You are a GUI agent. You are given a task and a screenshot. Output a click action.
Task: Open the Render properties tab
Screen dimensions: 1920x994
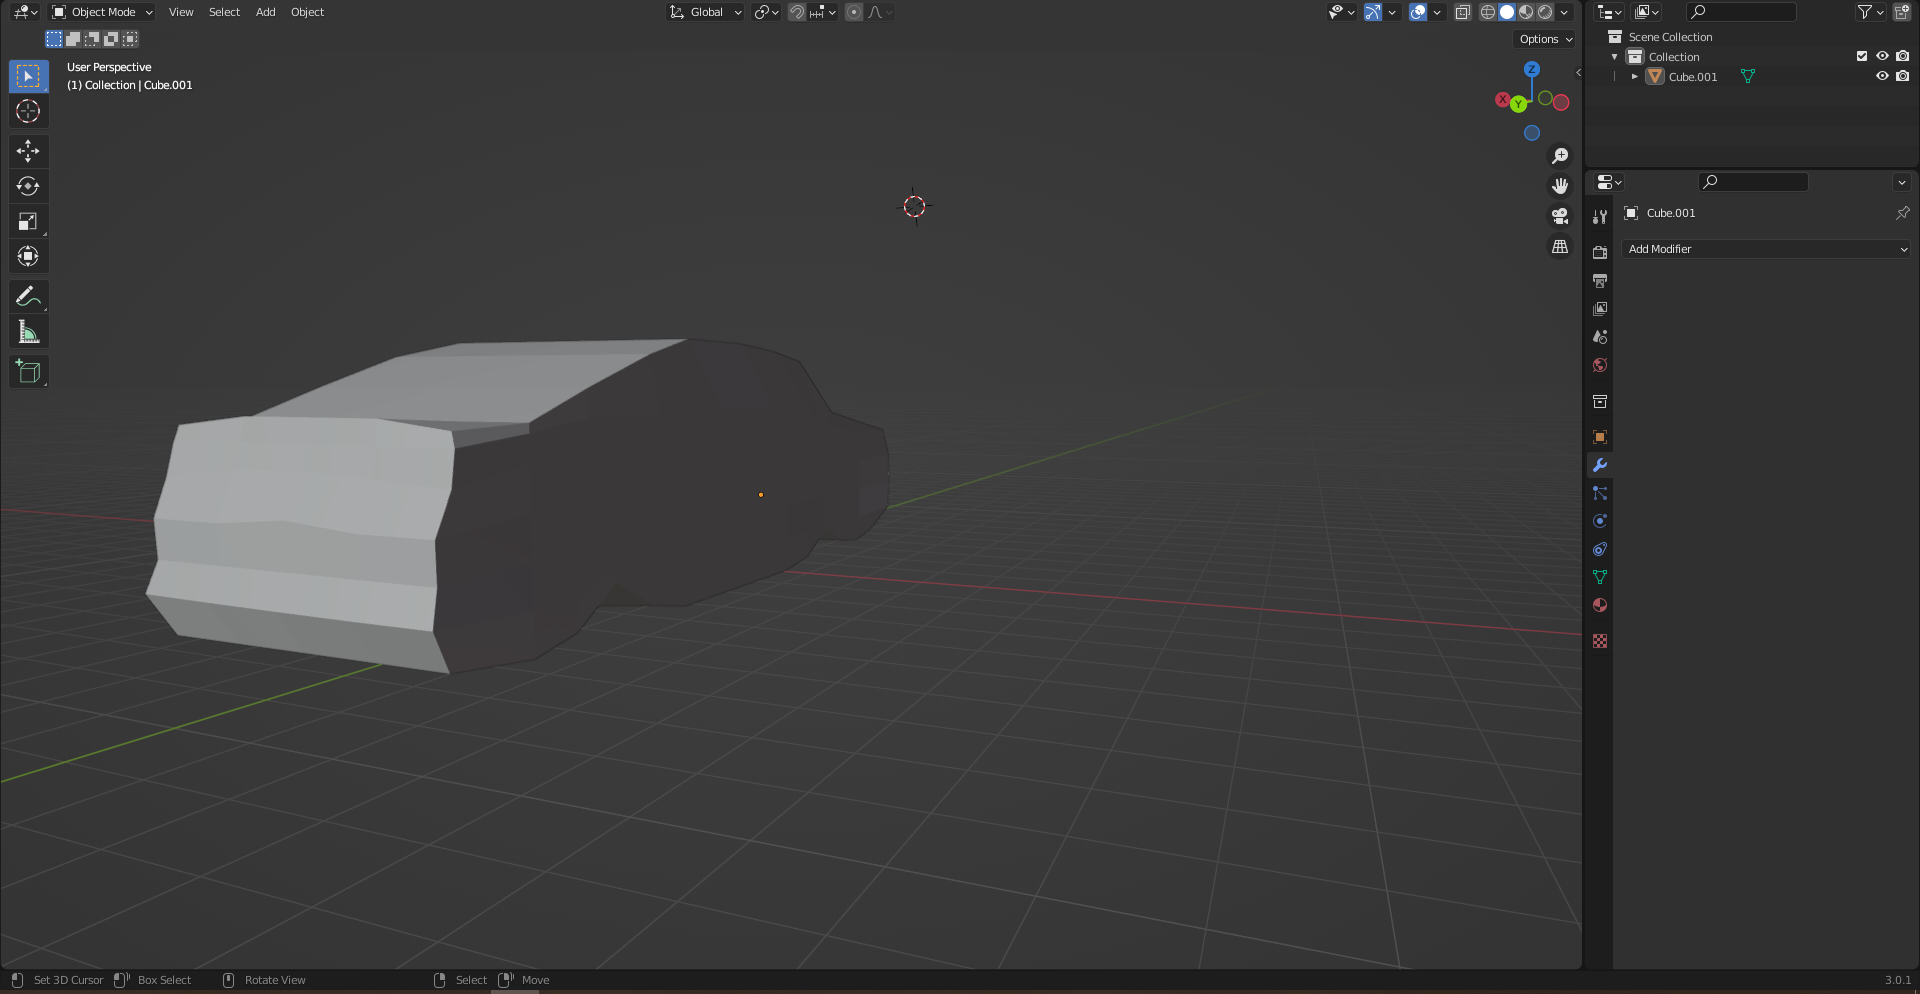[1600, 253]
